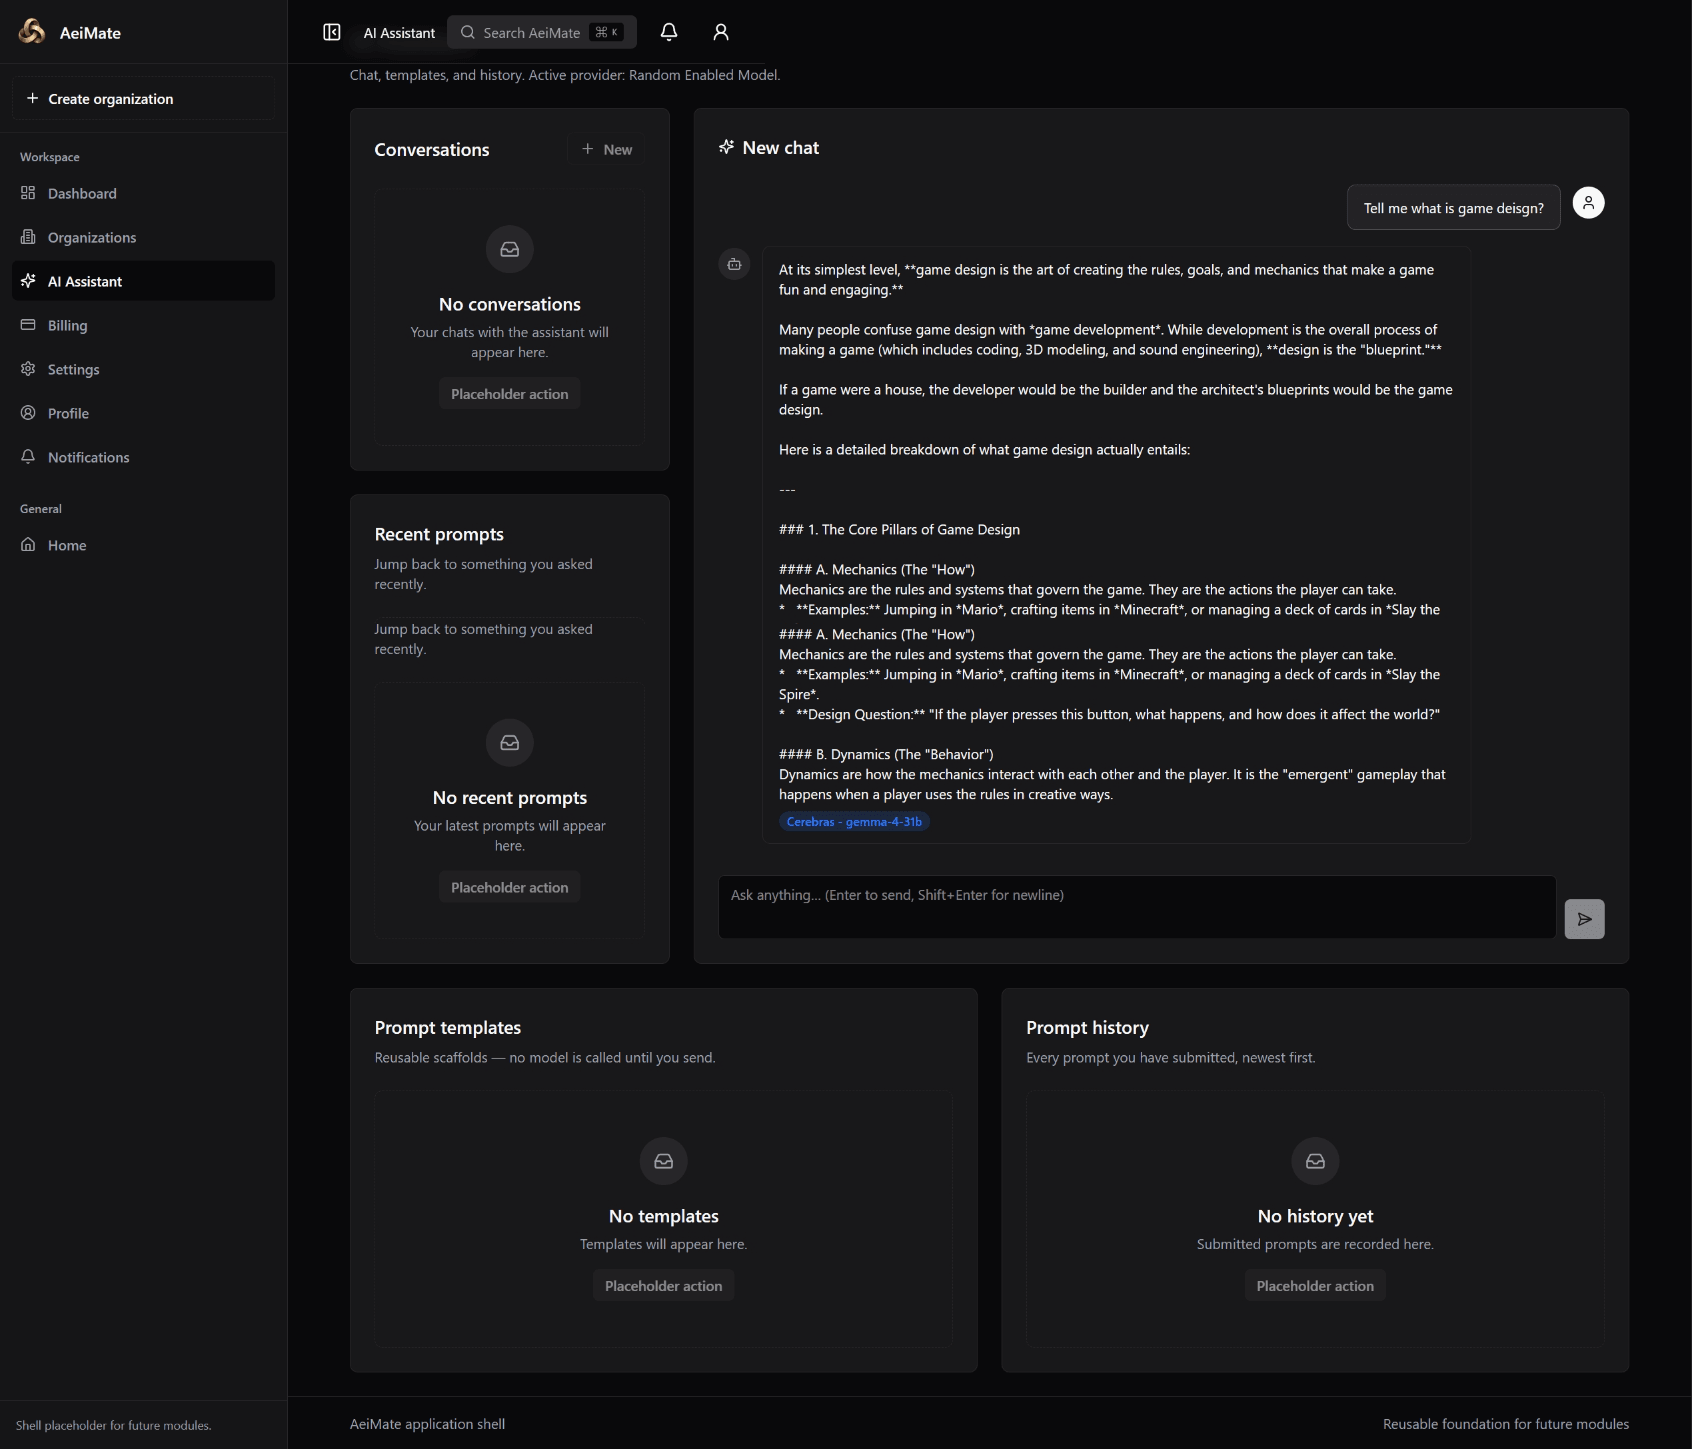Click the AeiMate logo icon
The height and width of the screenshot is (1449, 1692).
[32, 32]
